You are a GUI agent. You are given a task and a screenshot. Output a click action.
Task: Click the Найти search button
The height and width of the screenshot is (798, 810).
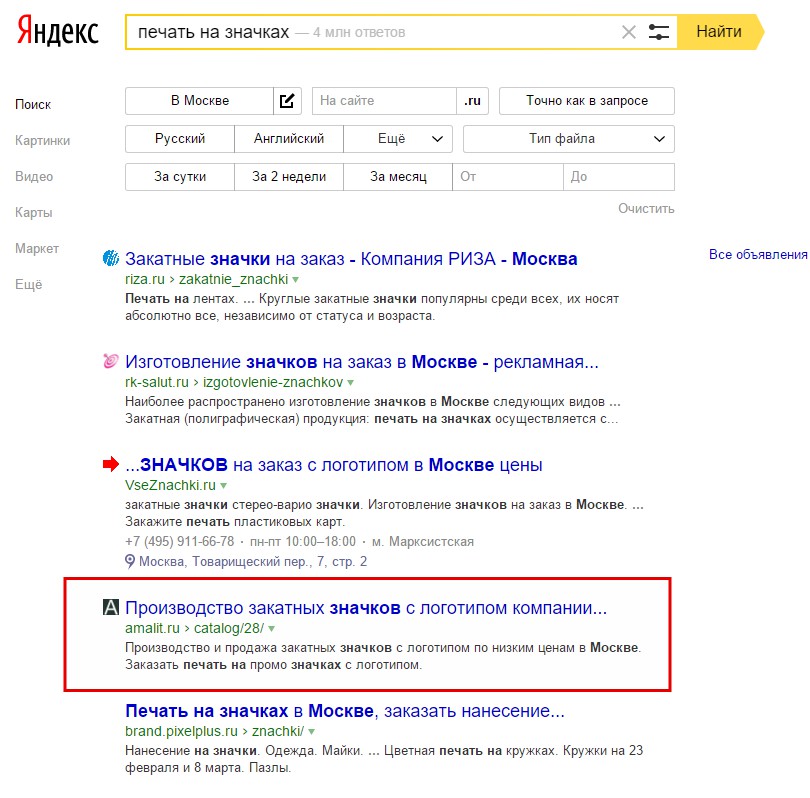point(719,32)
